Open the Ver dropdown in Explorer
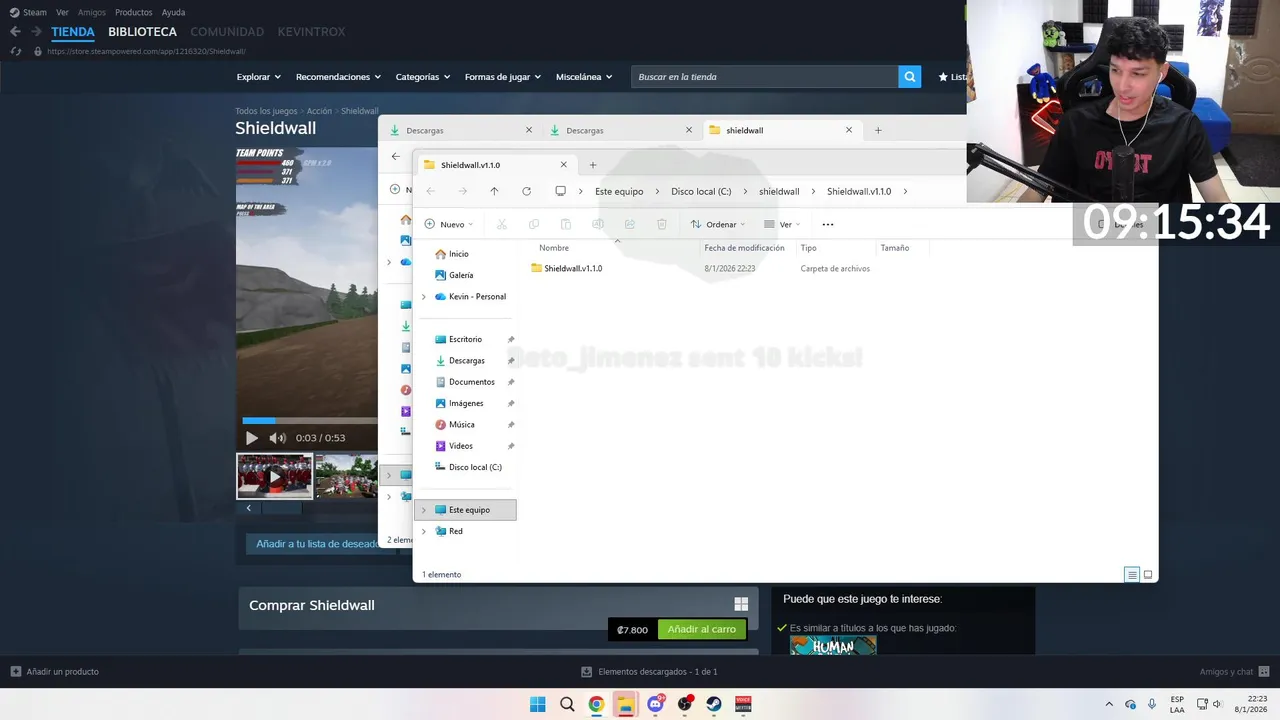Viewport: 1280px width, 720px height. tap(782, 224)
